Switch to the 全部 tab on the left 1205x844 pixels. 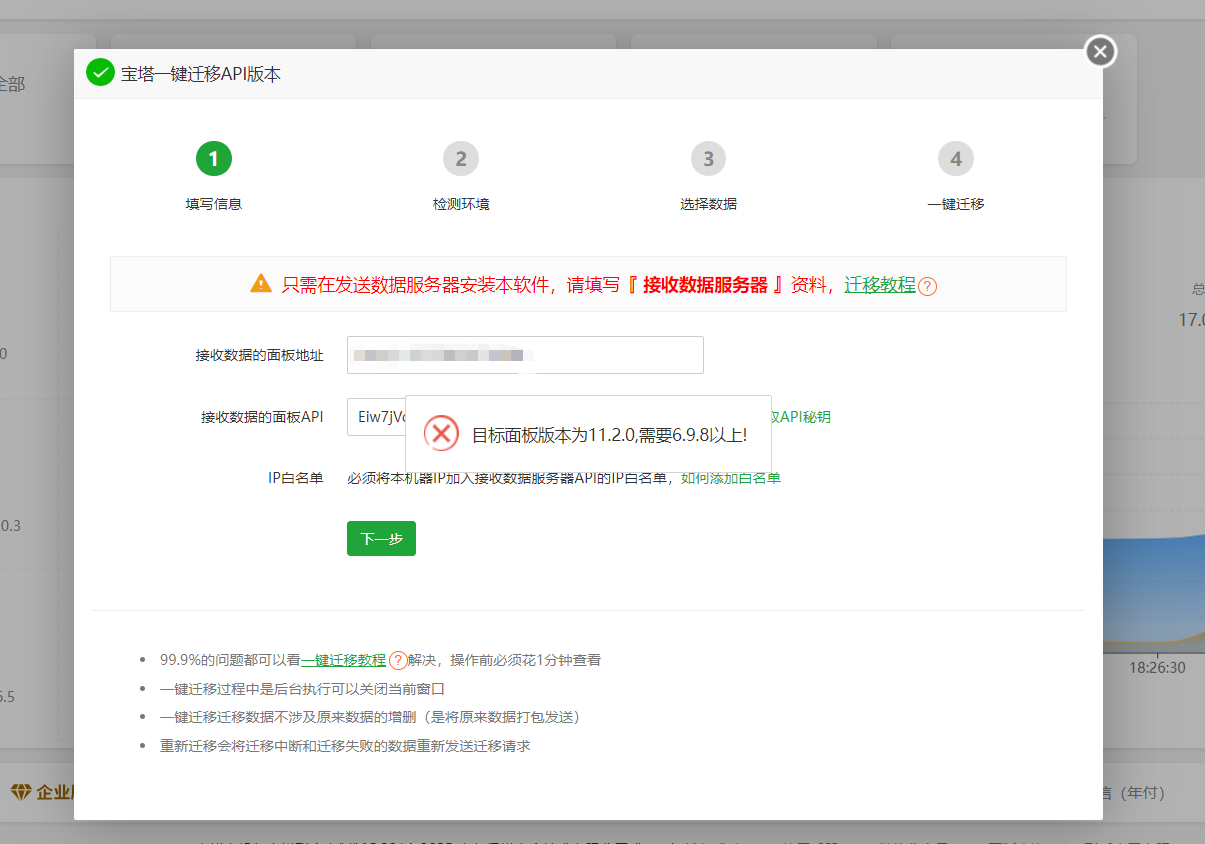point(10,85)
